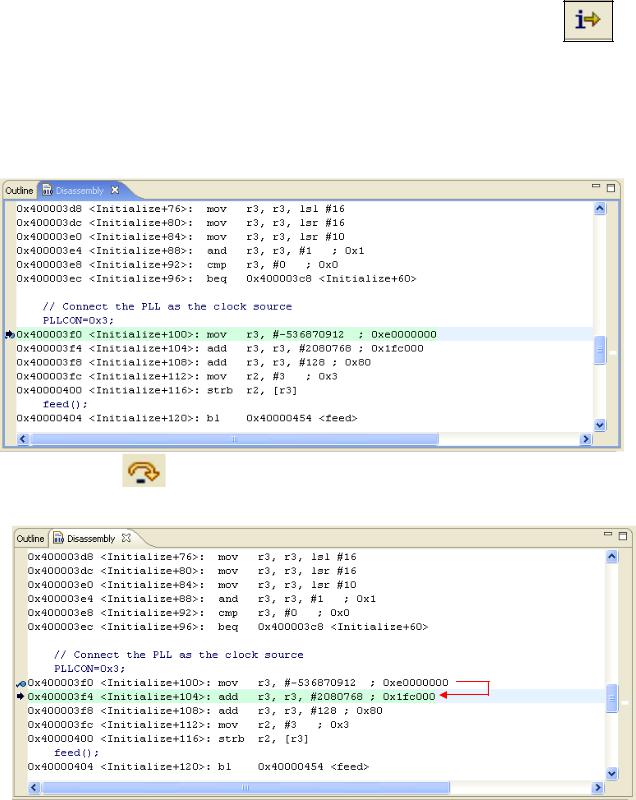Screen dimensions: 636x800
Task: Click left scroll arrow in upper panel
Action: (23, 439)
